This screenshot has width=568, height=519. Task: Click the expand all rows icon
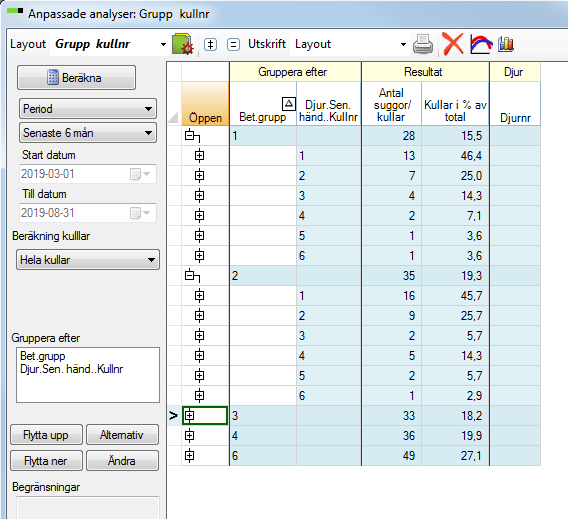(210, 45)
